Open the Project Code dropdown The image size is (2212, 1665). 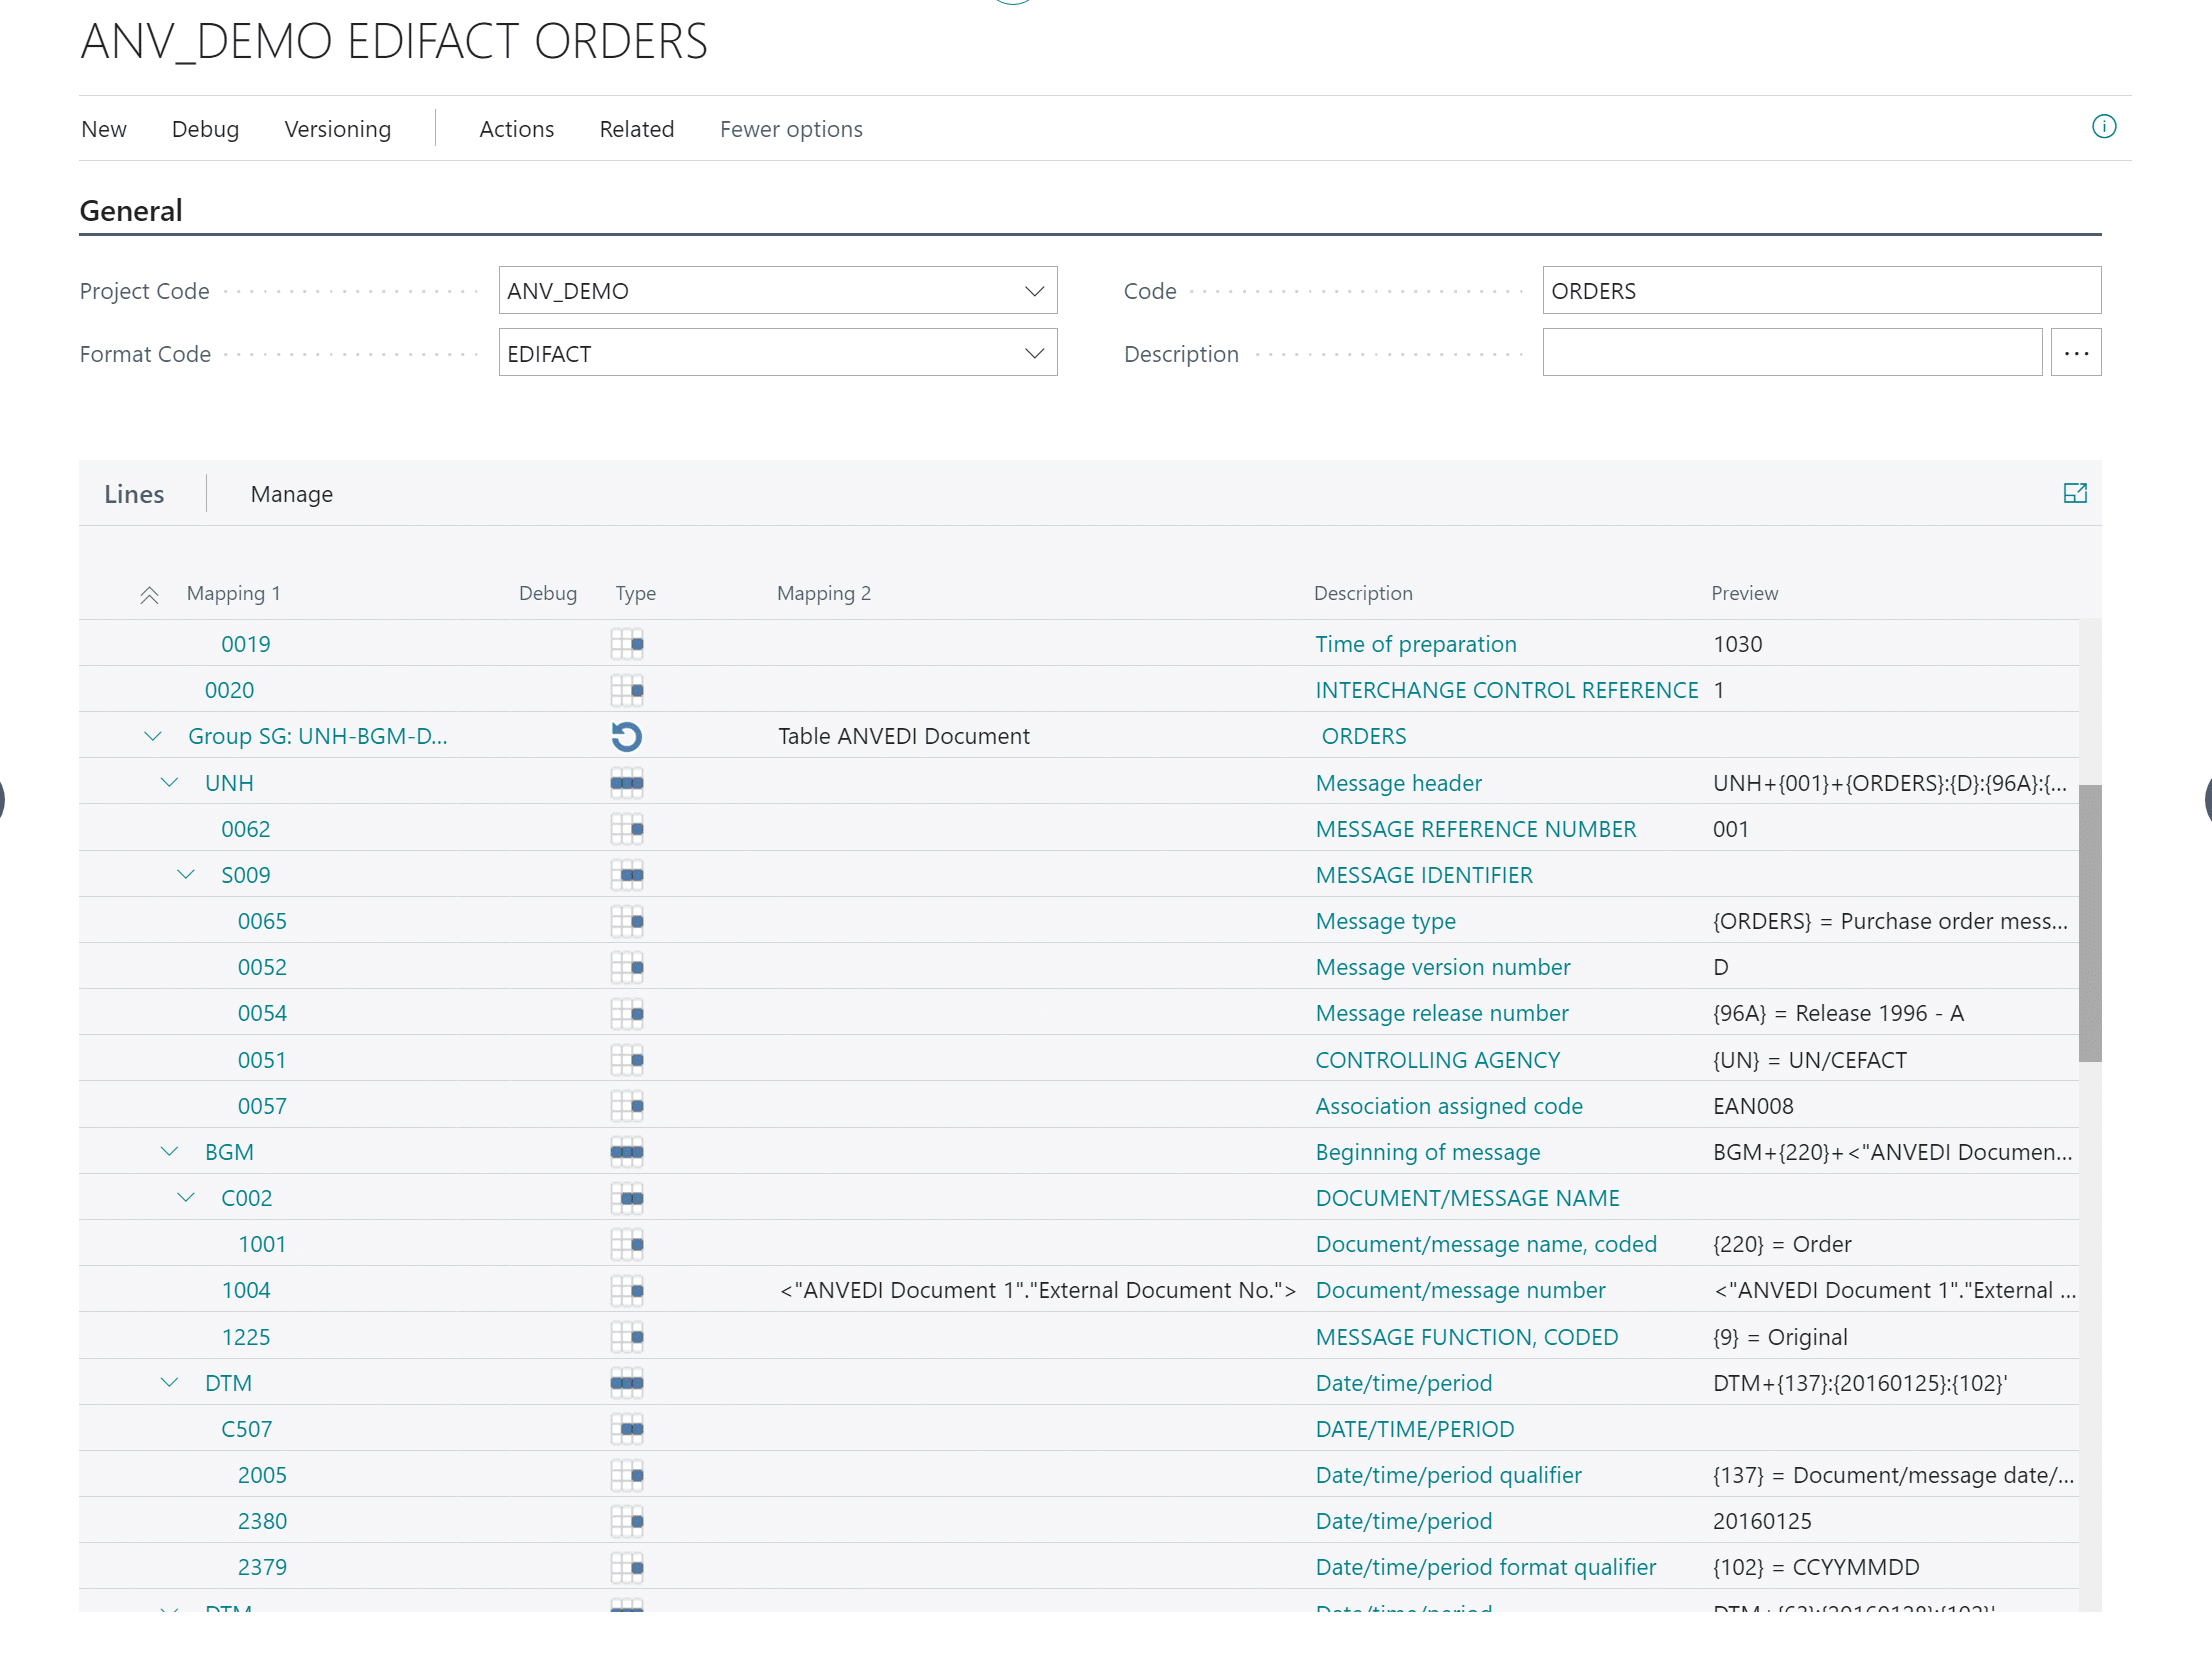point(1034,291)
